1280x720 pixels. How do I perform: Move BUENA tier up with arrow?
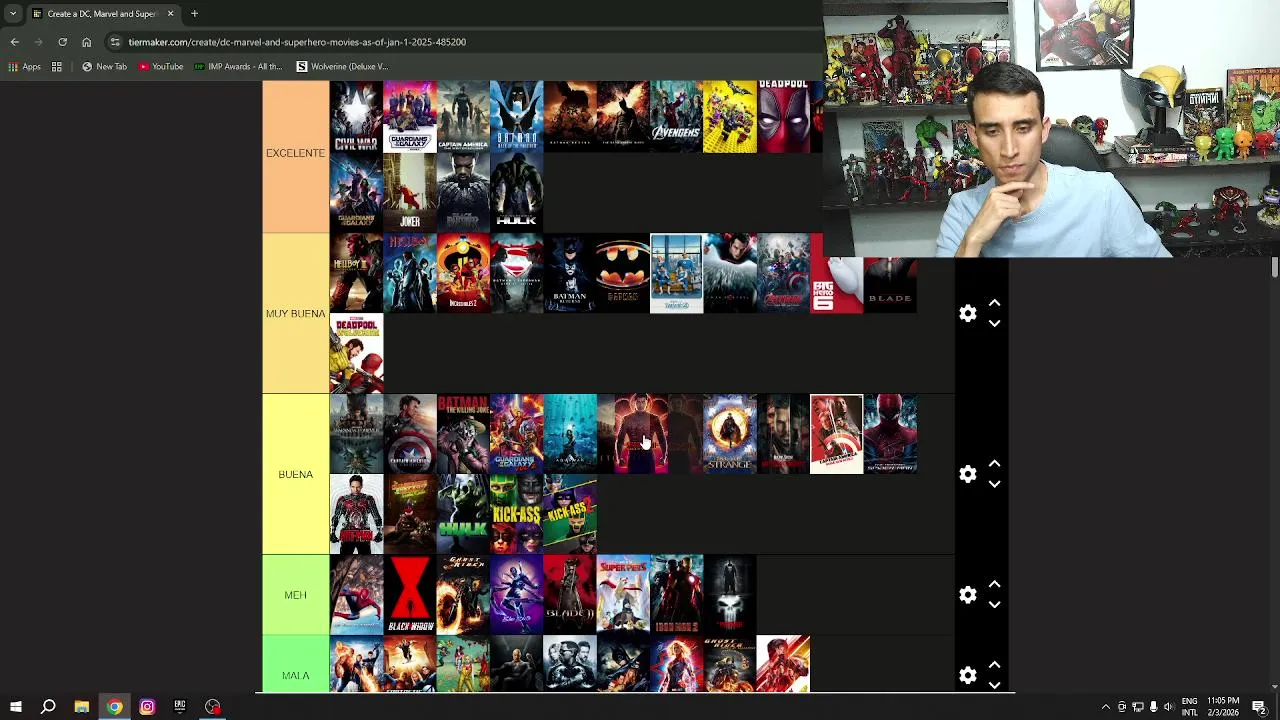(x=994, y=463)
